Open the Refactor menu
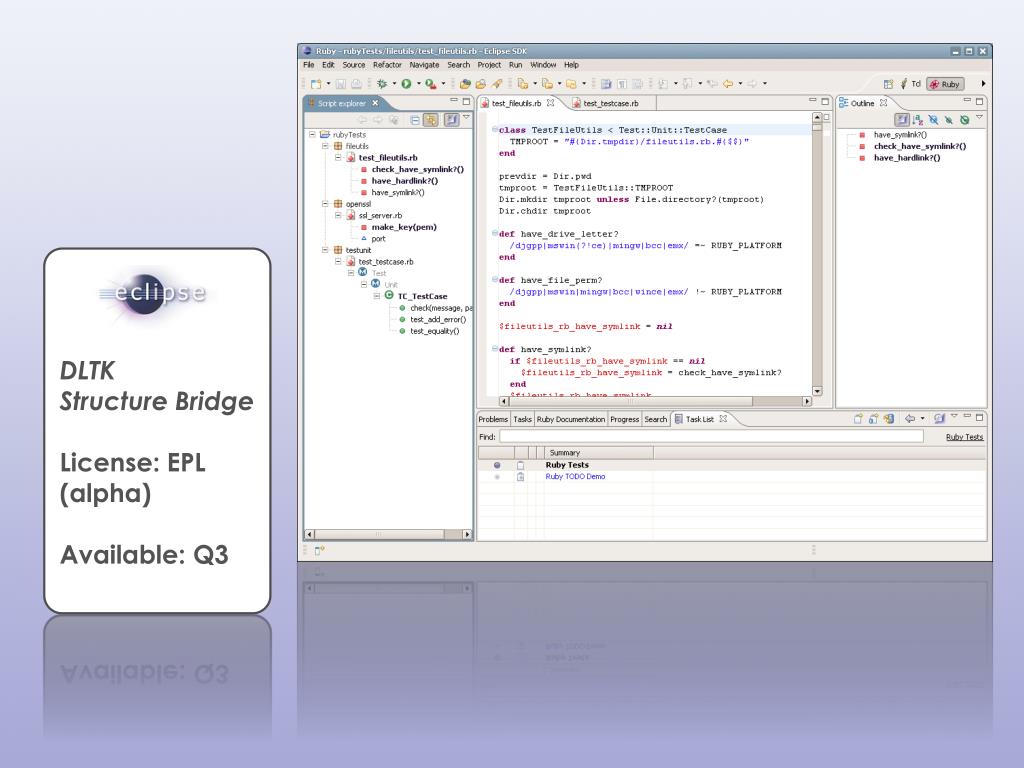This screenshot has width=1024, height=768. (387, 65)
